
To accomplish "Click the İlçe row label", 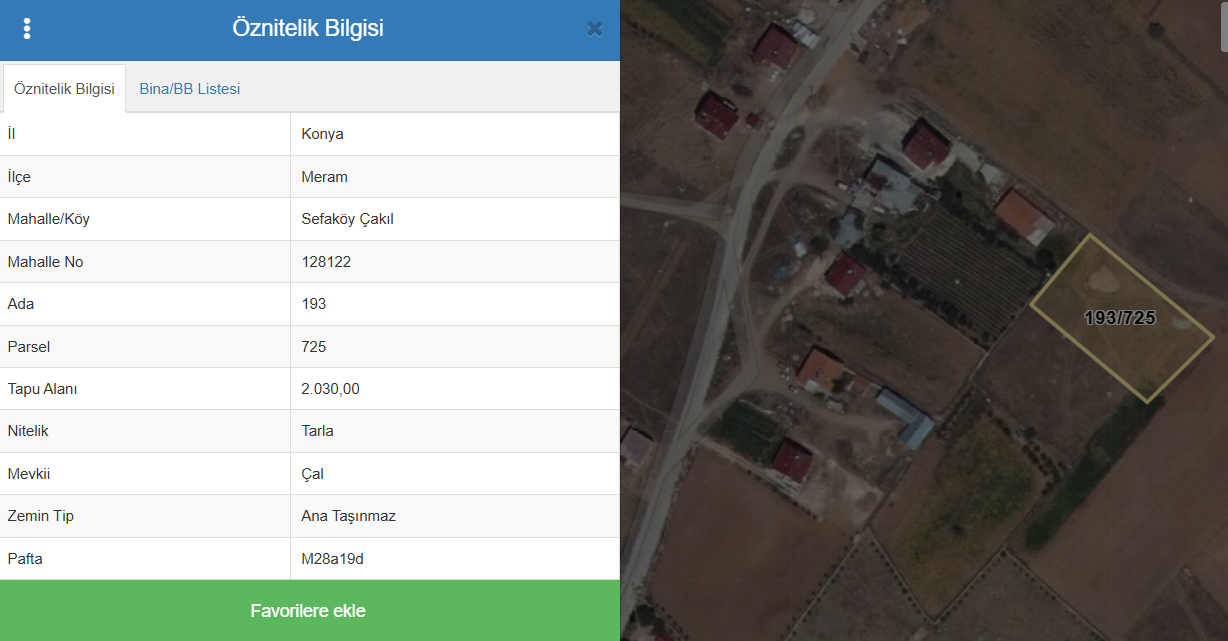I will [19, 177].
